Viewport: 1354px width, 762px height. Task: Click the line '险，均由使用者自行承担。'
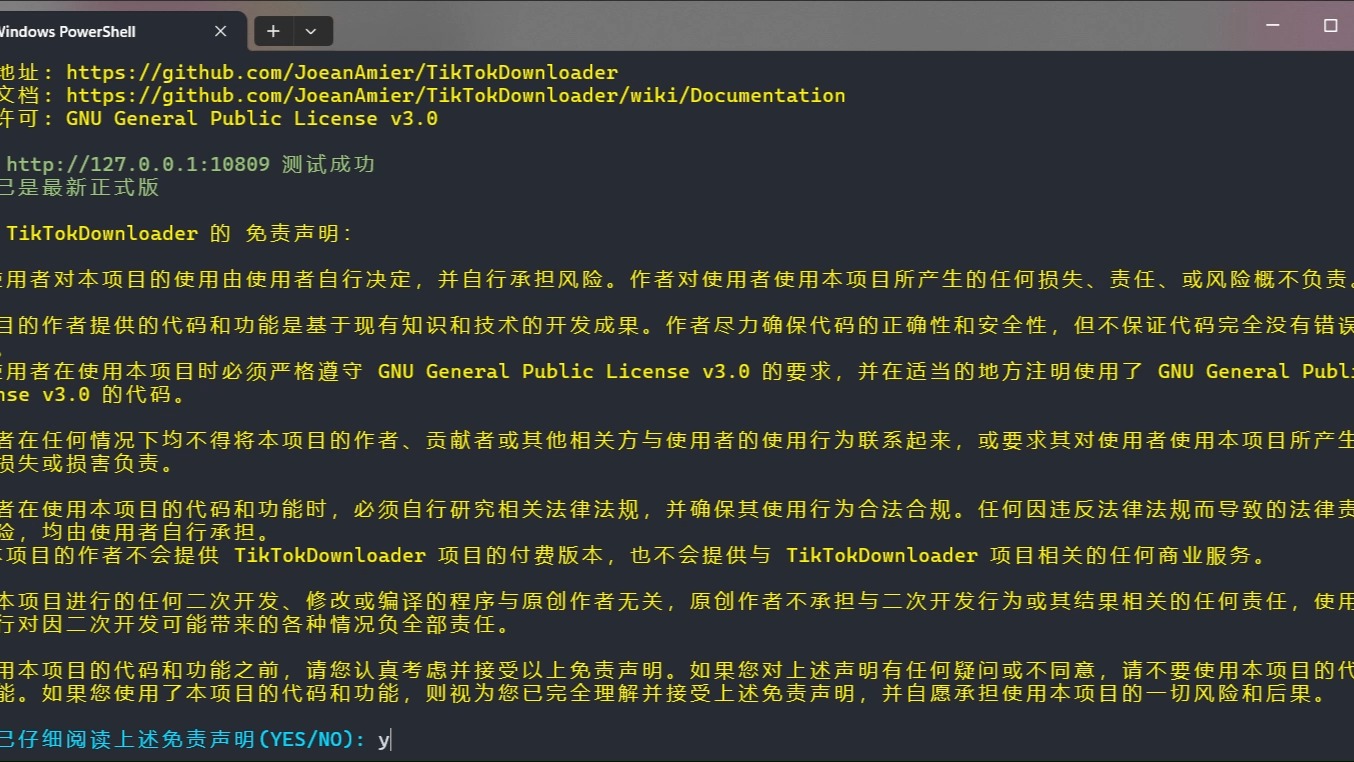[x=134, y=532]
